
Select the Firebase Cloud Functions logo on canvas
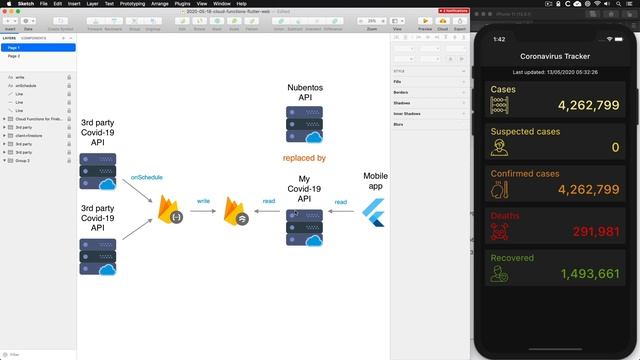coord(170,209)
